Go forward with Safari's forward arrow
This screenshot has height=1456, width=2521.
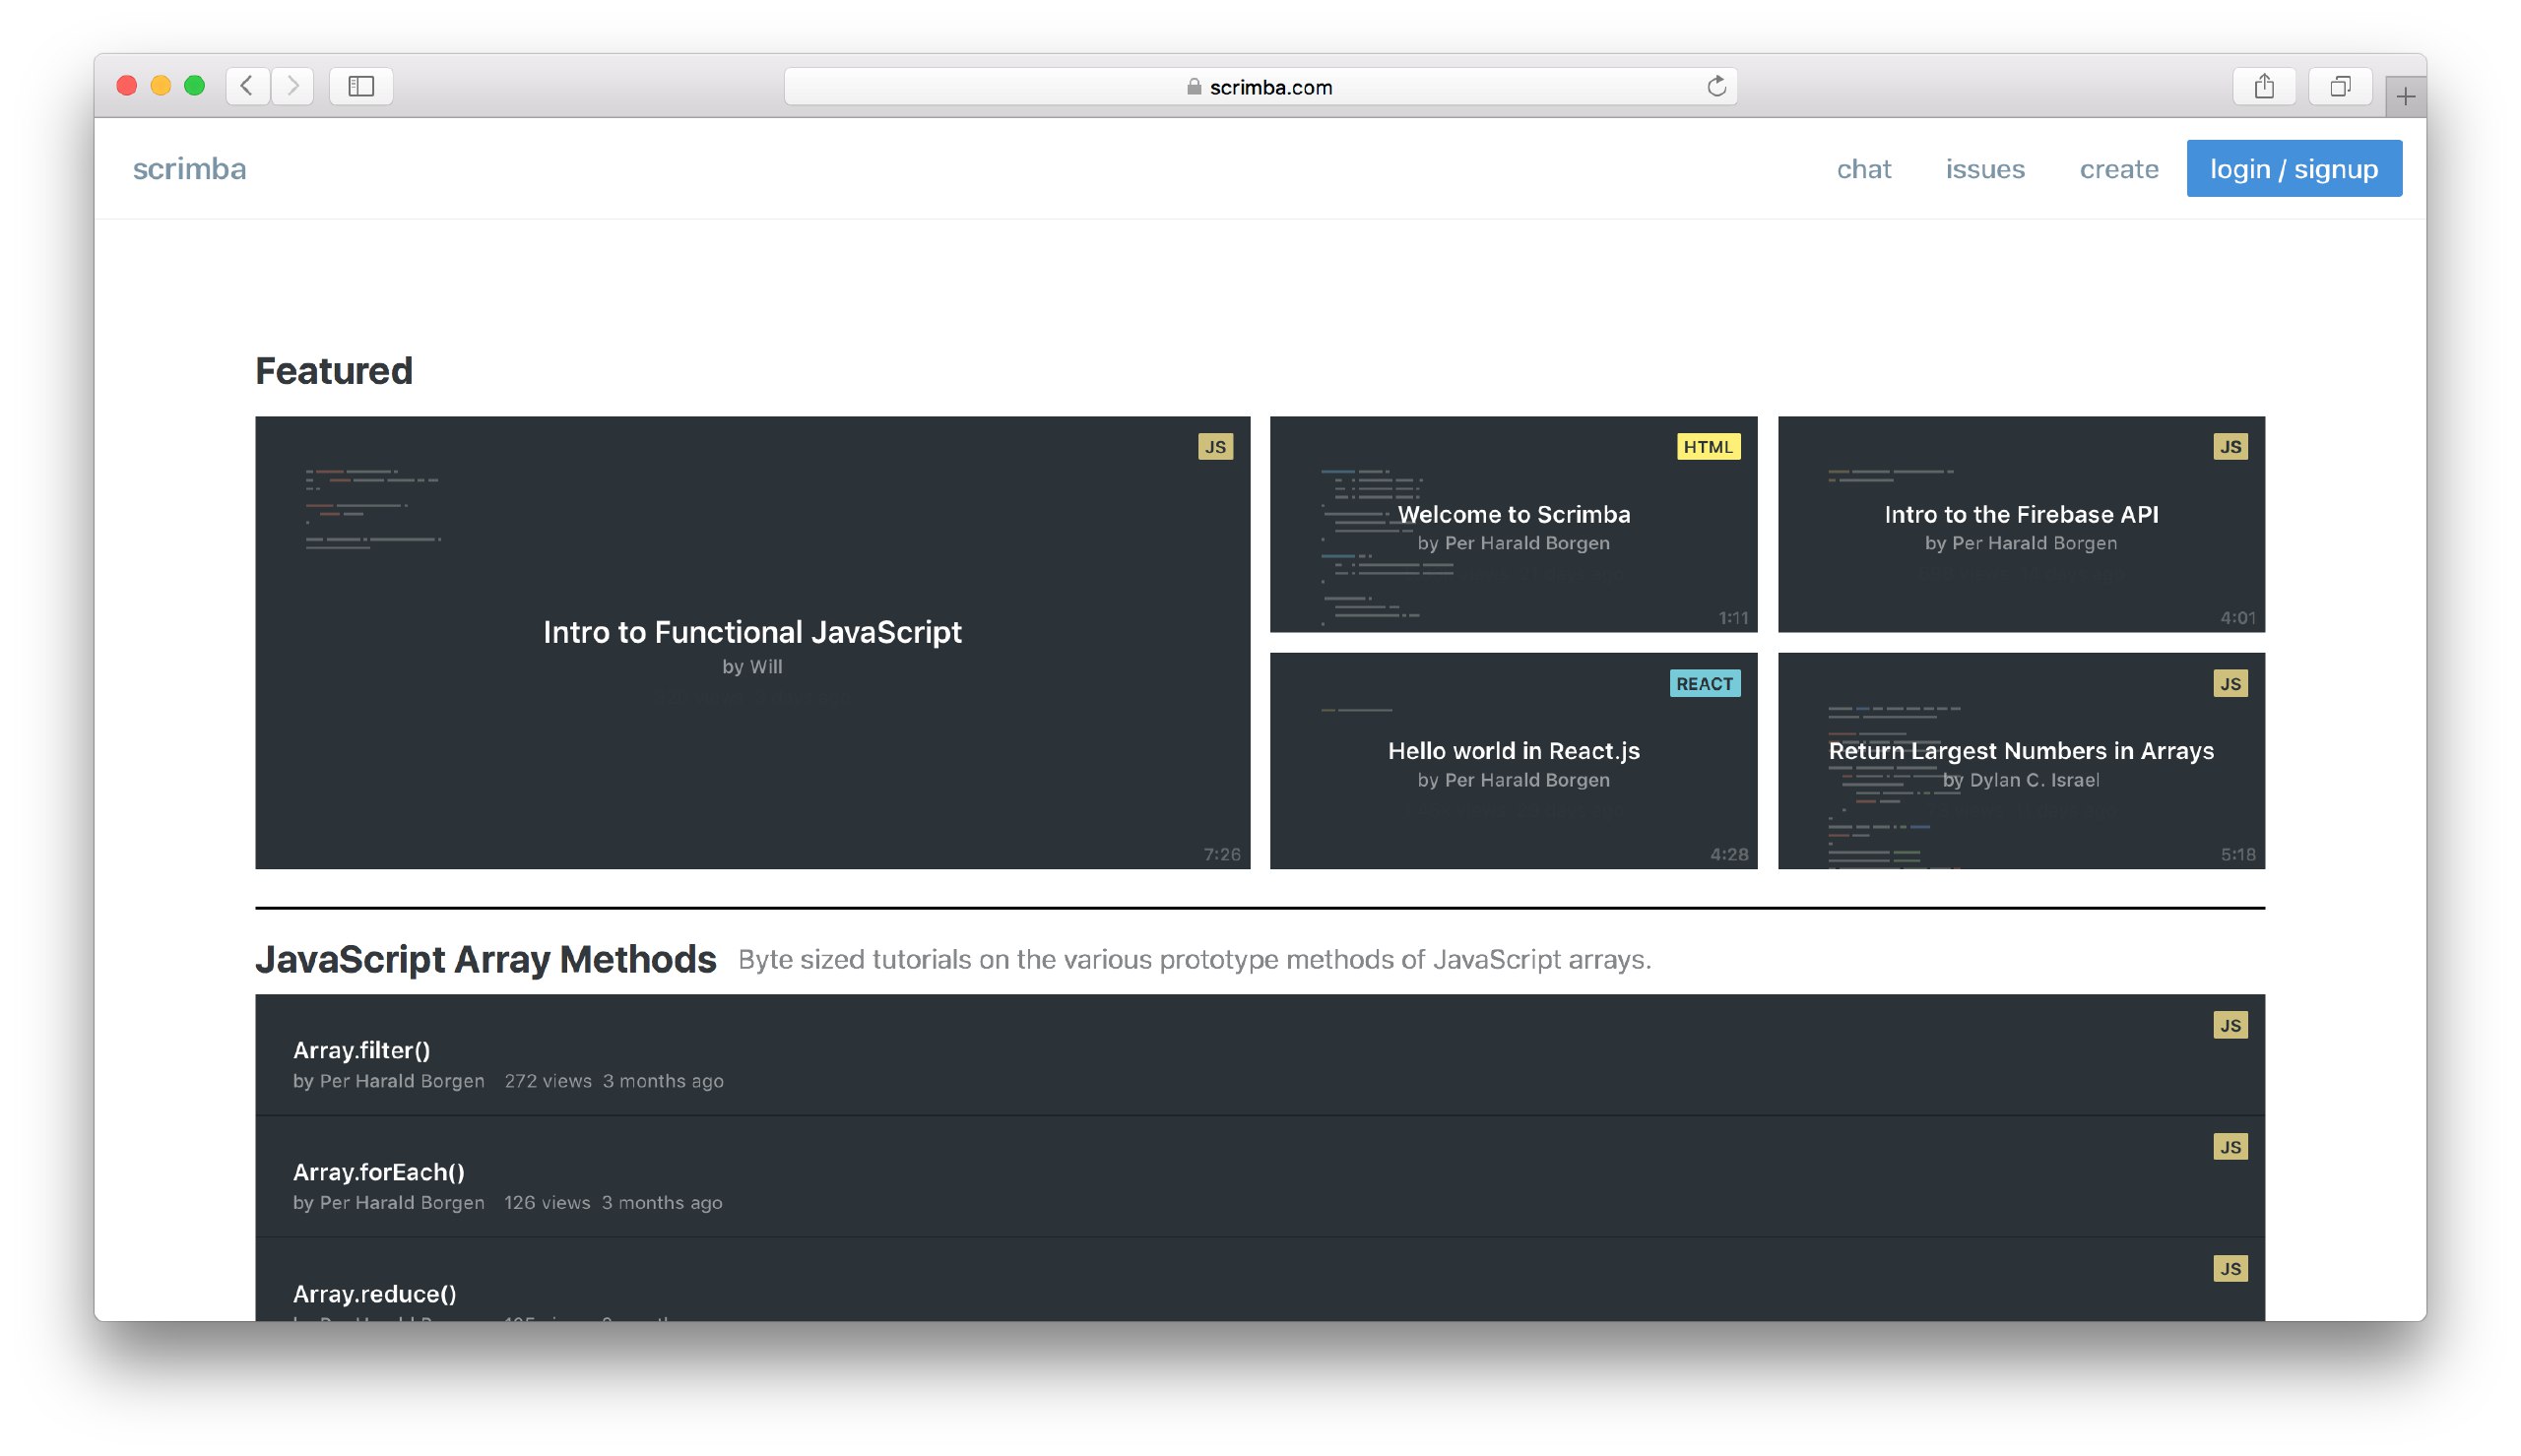point(292,86)
